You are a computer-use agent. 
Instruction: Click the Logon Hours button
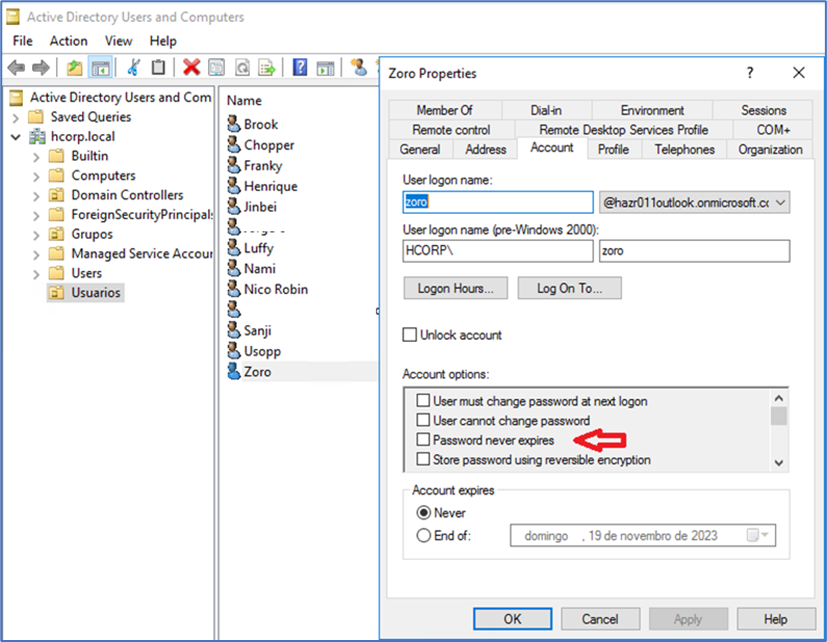pyautogui.click(x=455, y=288)
